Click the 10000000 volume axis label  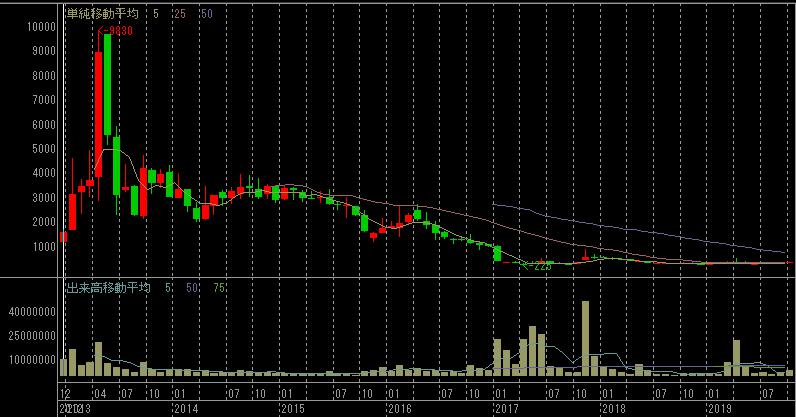click(32, 360)
